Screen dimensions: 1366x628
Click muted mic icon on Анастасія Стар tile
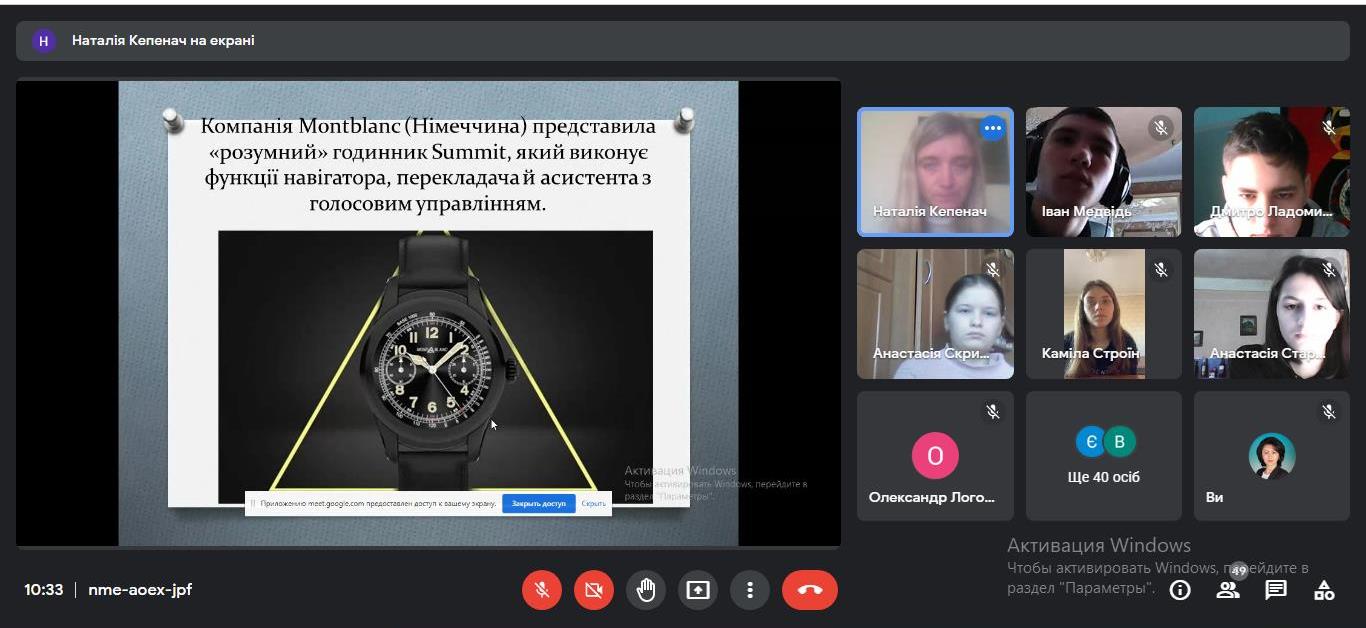(x=1329, y=270)
